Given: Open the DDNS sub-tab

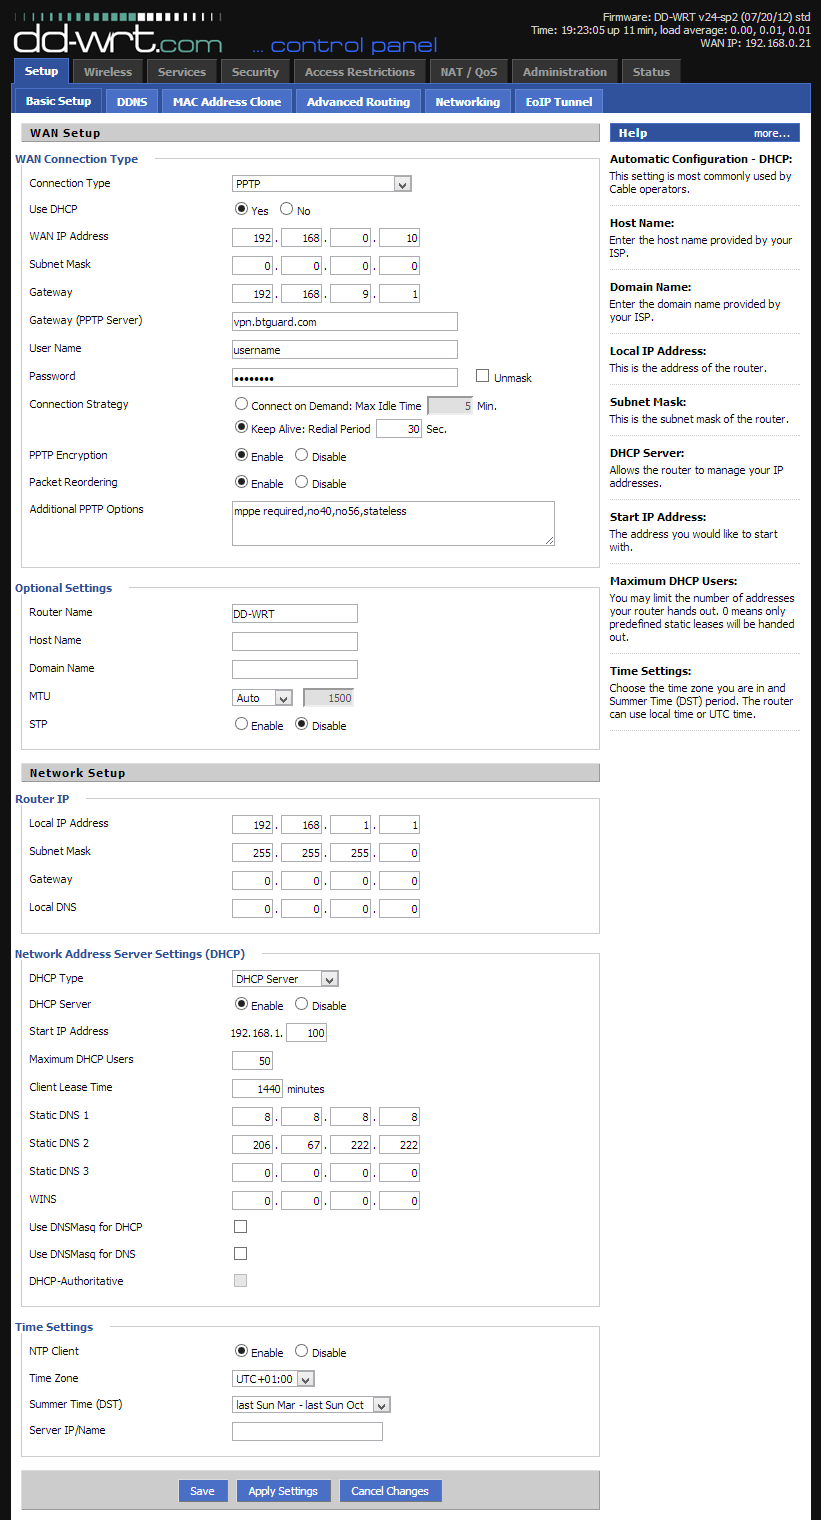Looking at the screenshot, I should click(x=131, y=101).
